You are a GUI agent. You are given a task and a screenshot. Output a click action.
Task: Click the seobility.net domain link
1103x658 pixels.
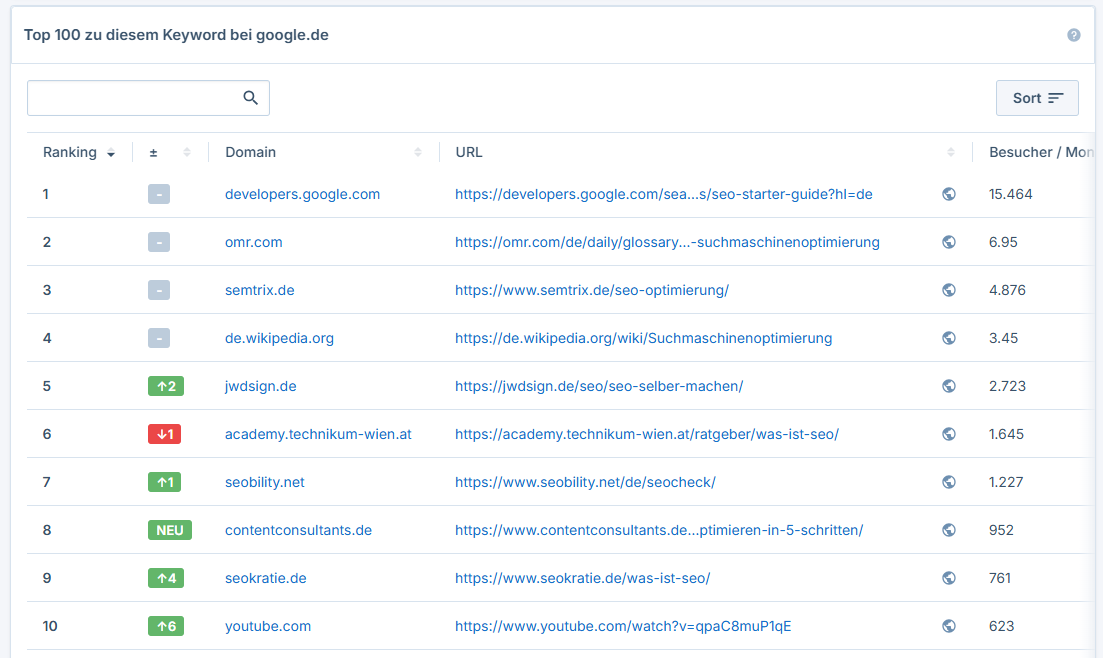[x=264, y=482]
